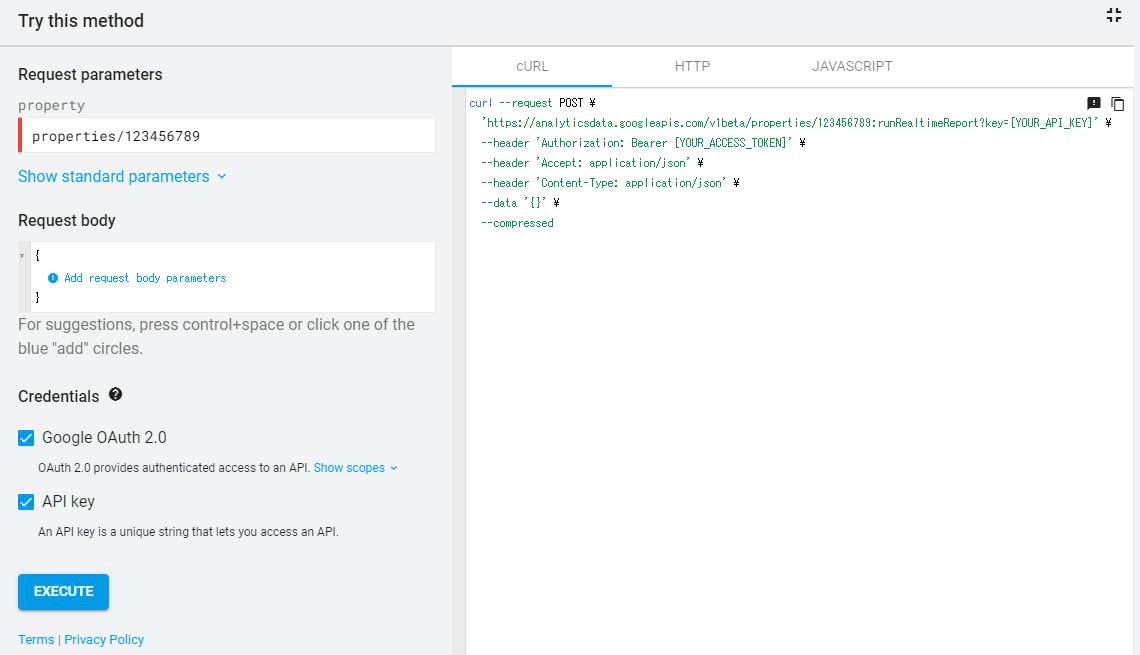
Task: Copy the cURL snippet using the copy icon
Action: click(1117, 103)
